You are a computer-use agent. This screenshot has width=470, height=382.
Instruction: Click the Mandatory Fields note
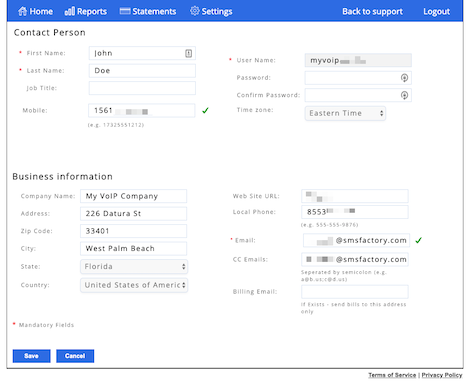pyautogui.click(x=44, y=325)
